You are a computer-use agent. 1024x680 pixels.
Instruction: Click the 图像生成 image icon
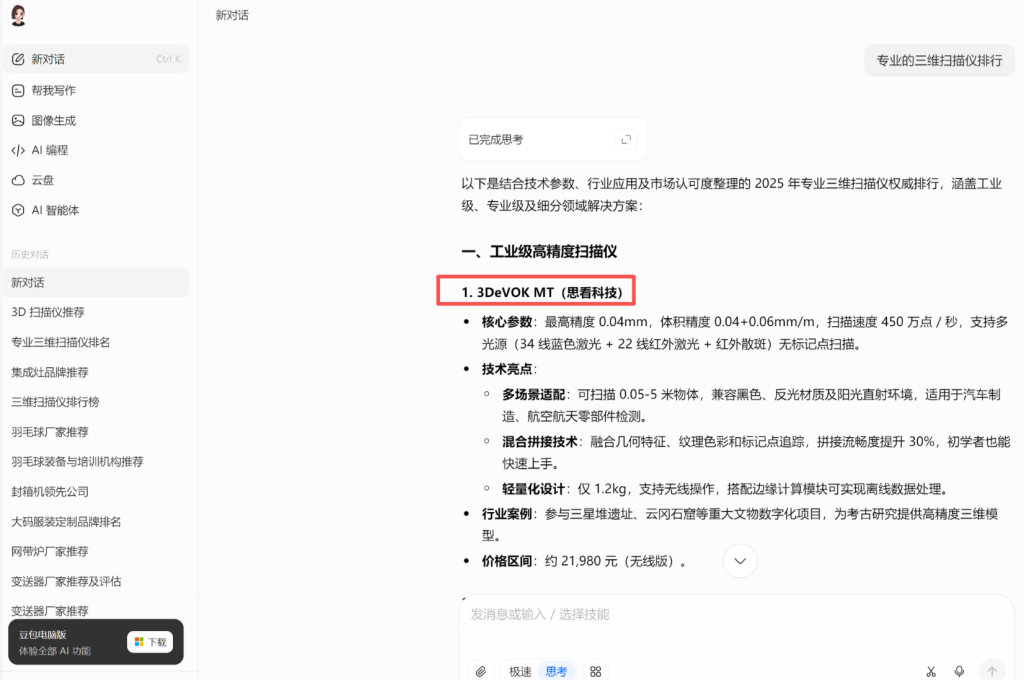pos(18,120)
